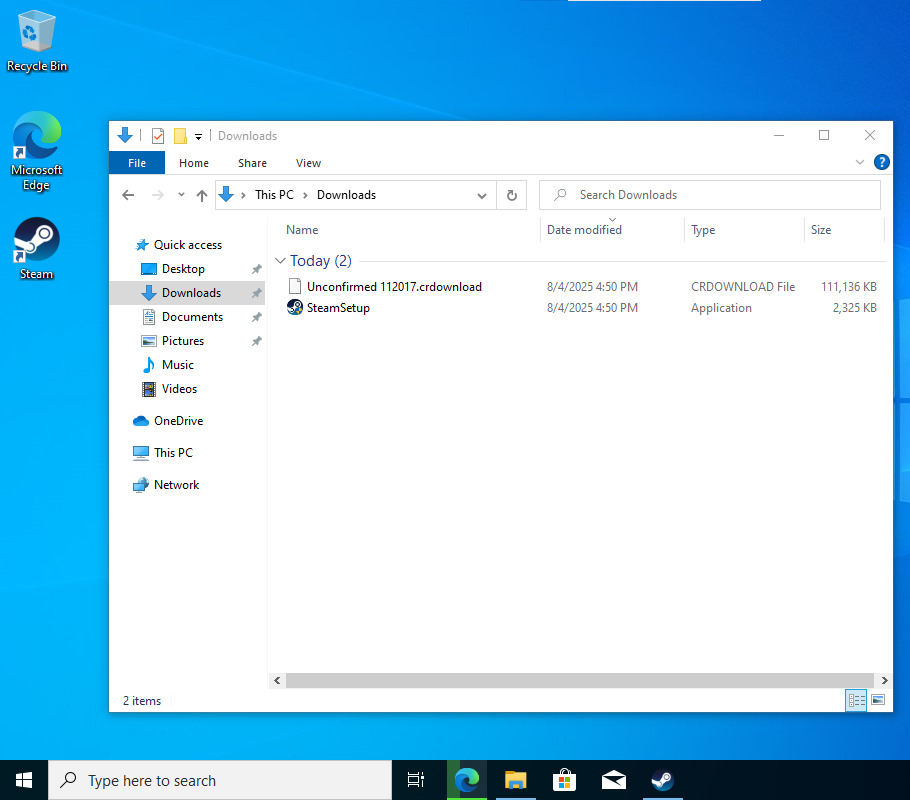Open the blue Help question mark icon
Screen dimensions: 910x800
[882, 162]
